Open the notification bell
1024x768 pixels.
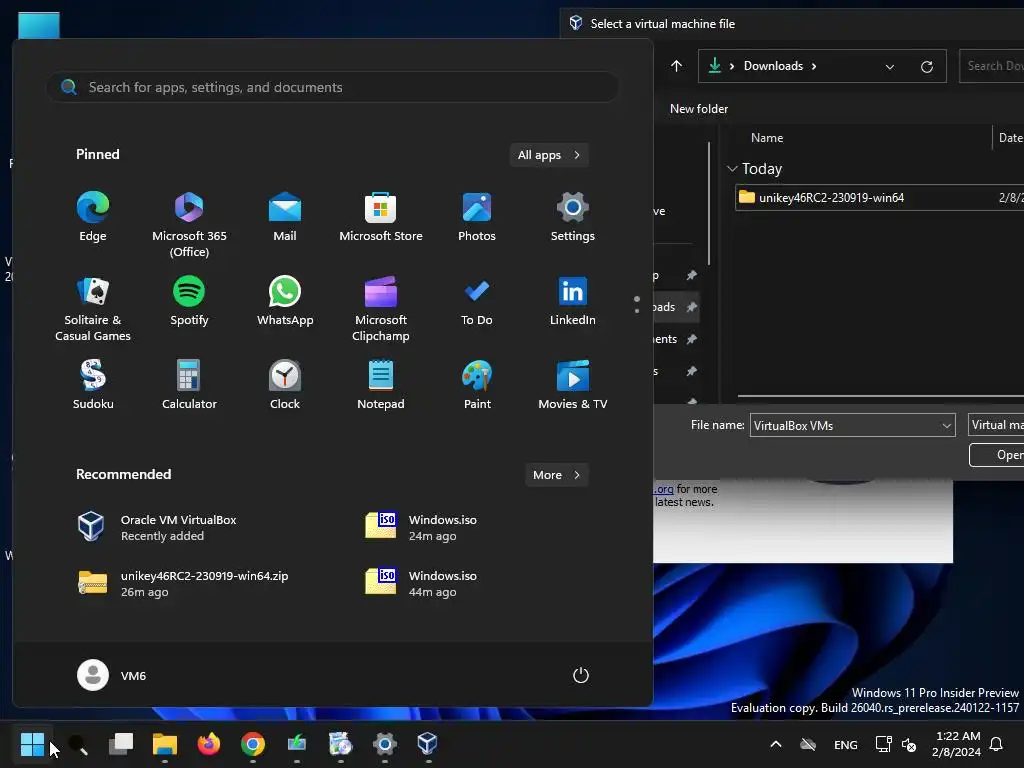(997, 744)
